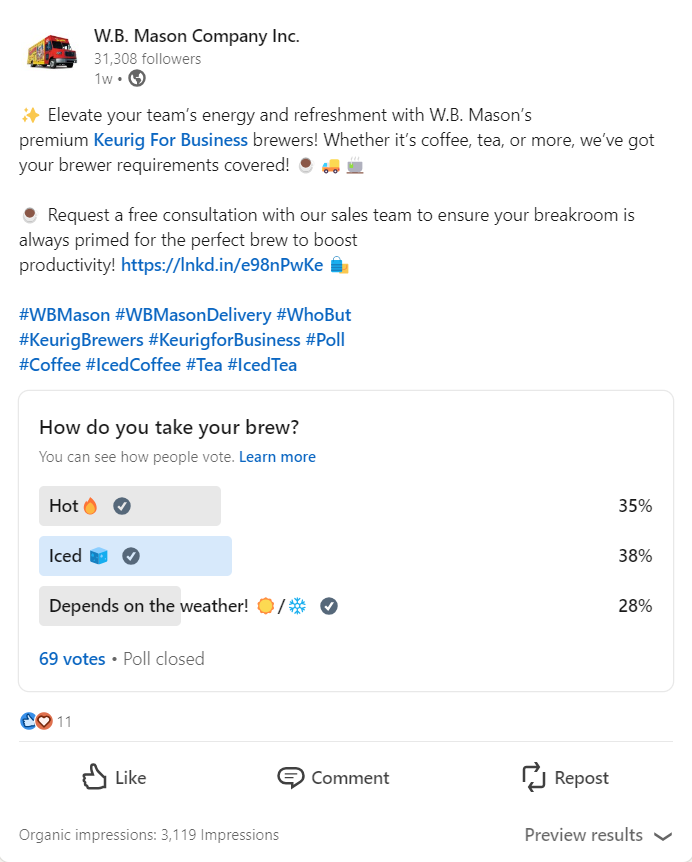The height and width of the screenshot is (862, 692).
Task: Click the checkmark badge on the weather option
Action: (328, 606)
